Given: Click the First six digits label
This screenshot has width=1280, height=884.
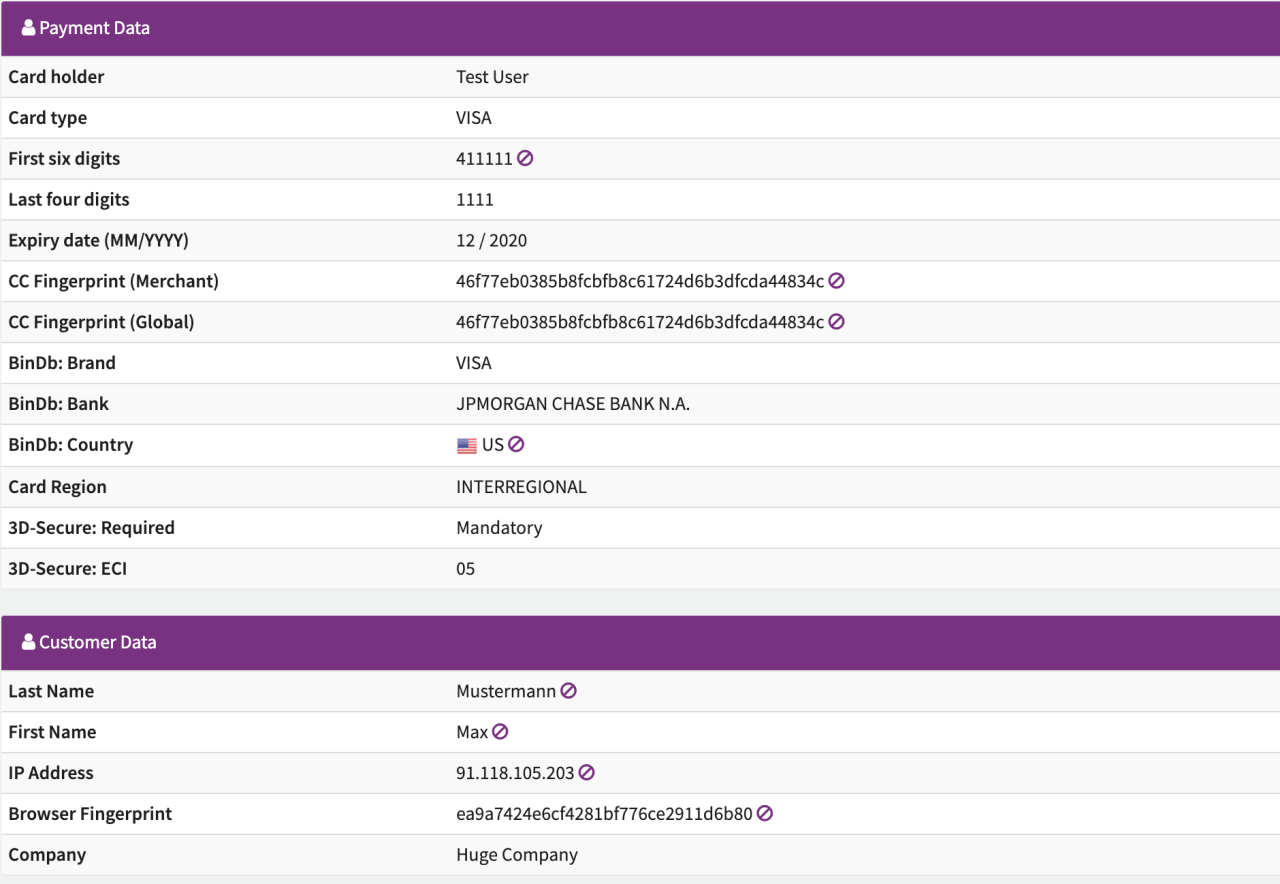Looking at the screenshot, I should [64, 159].
